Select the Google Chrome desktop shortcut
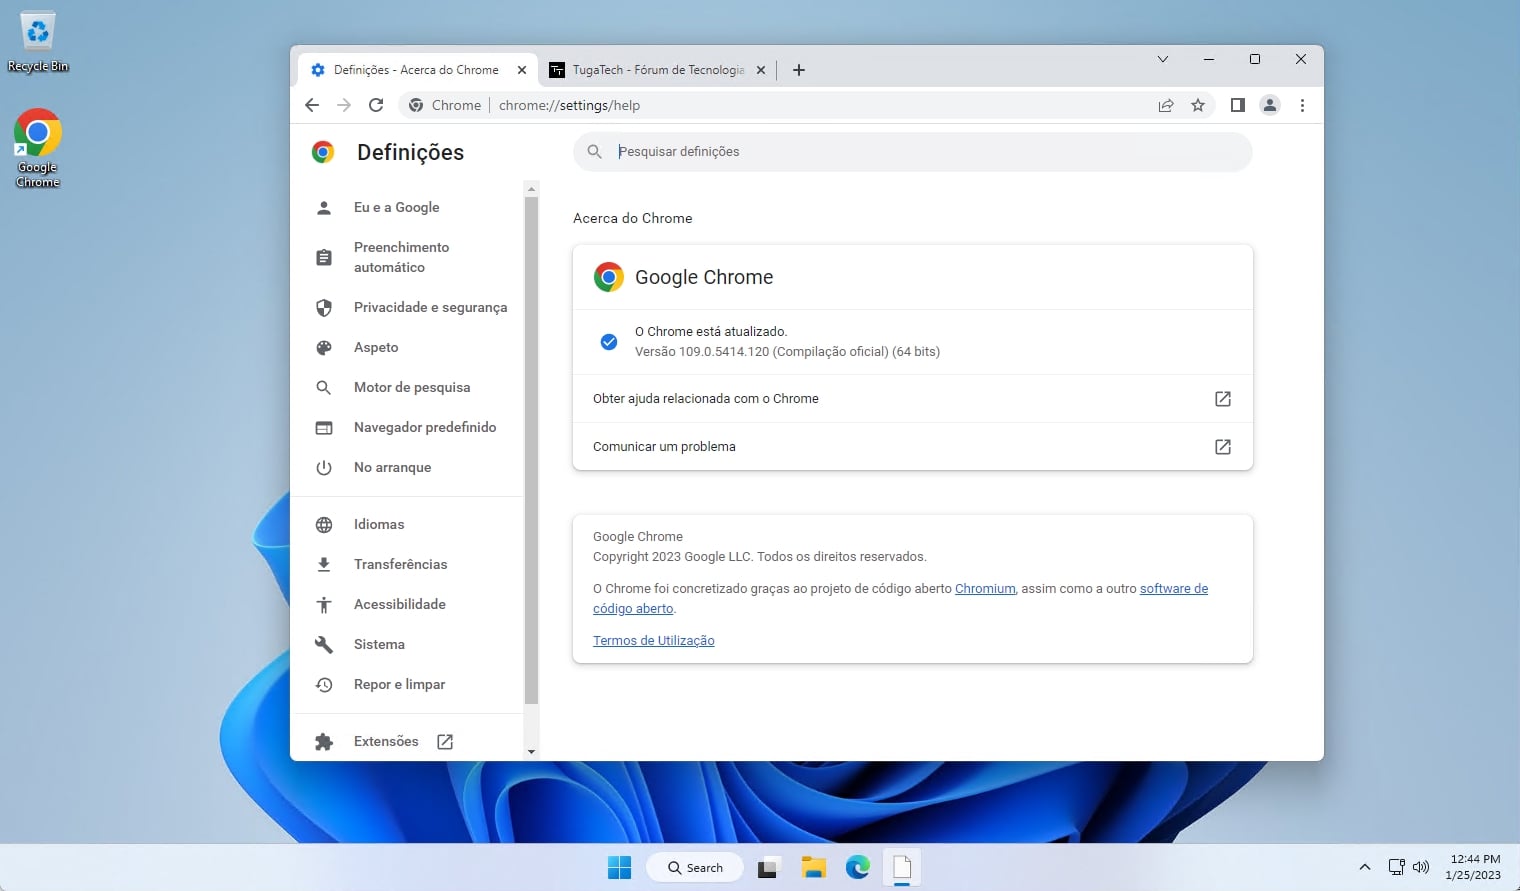This screenshot has width=1520, height=891. 38,148
